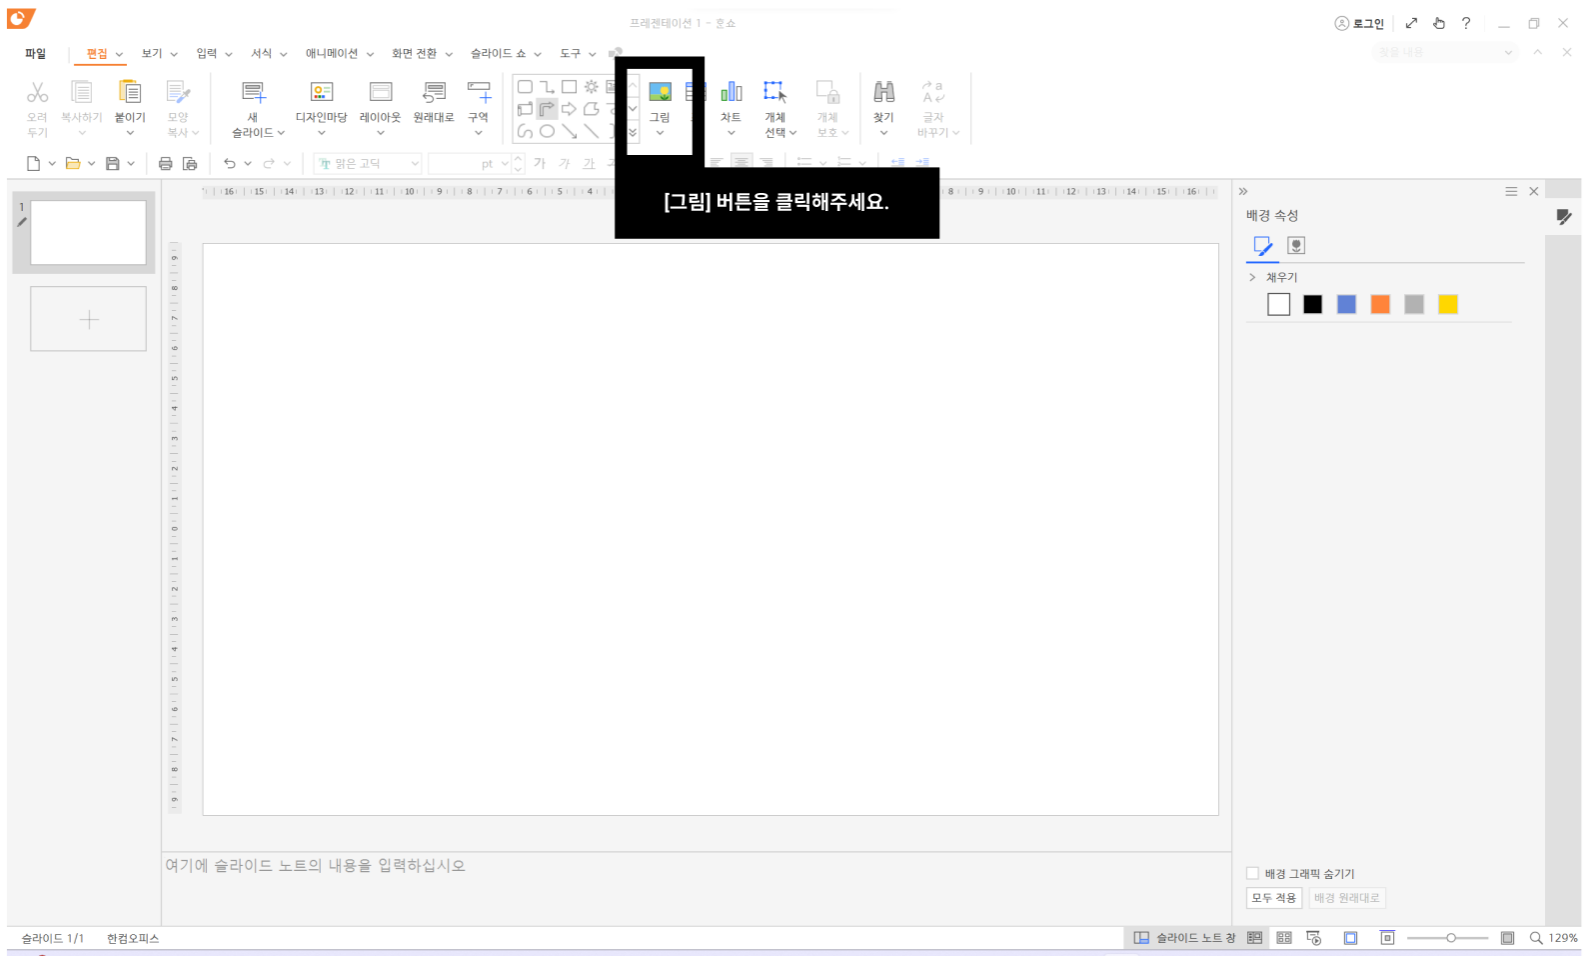
Task: Expand the shapes gallery with double chevron
Action: pos(633,132)
